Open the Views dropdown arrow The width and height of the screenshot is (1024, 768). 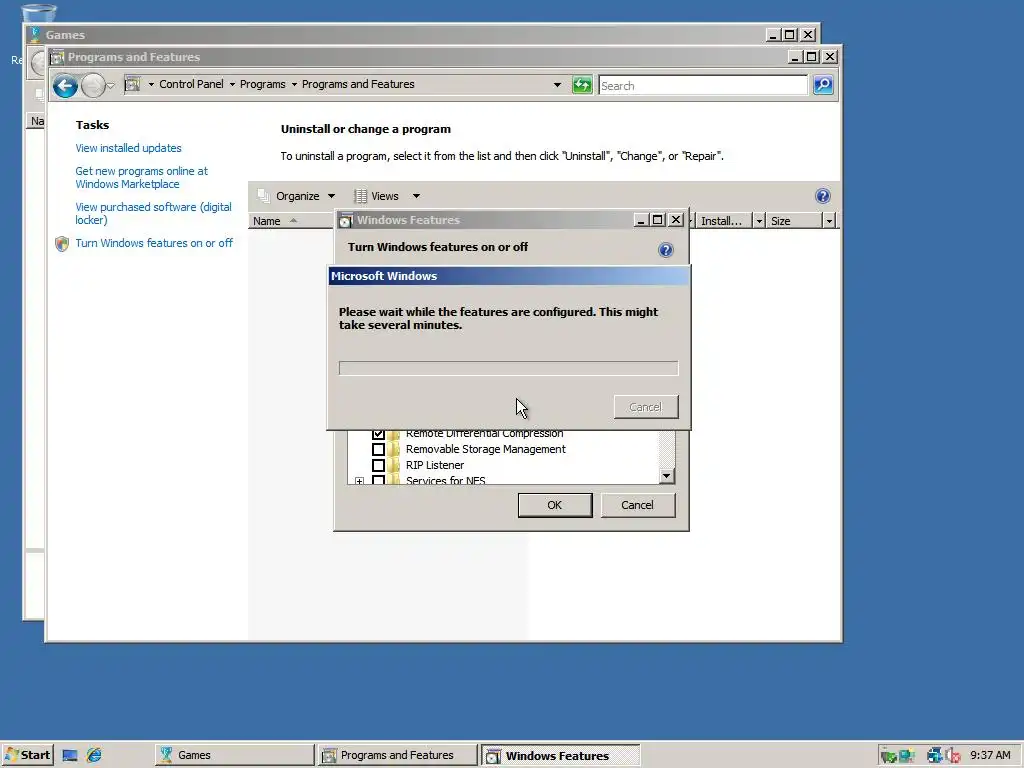pos(416,196)
